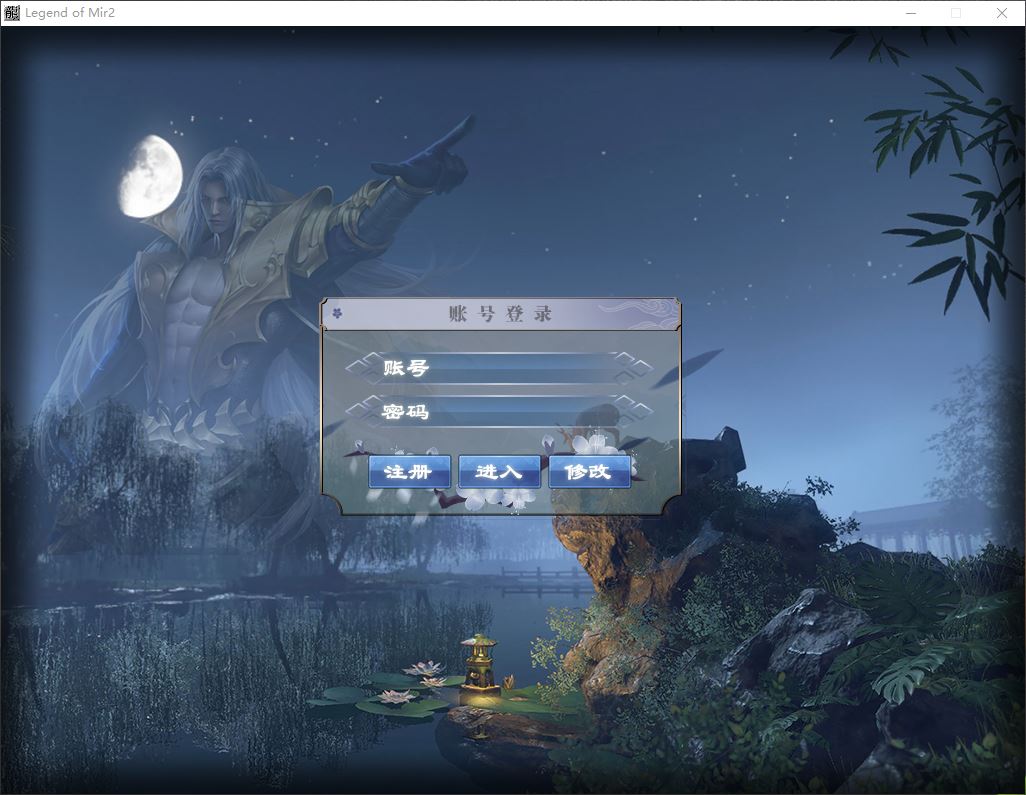
Task: Click the flower icon in login header
Action: click(338, 313)
